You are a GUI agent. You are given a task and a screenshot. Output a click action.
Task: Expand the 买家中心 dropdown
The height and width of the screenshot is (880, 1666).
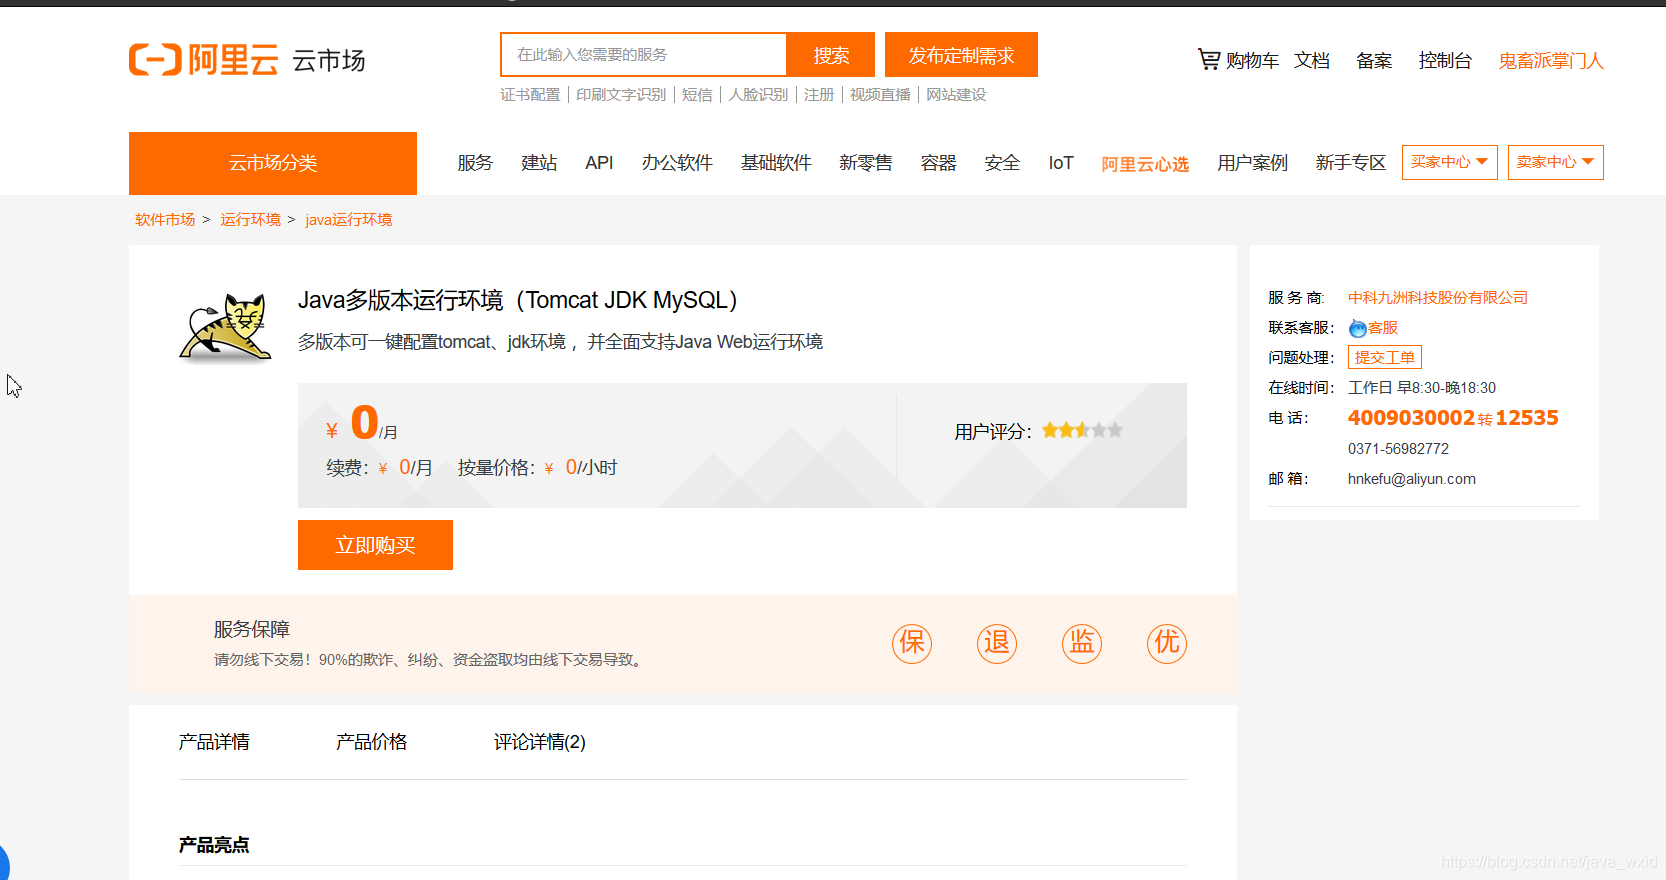coord(1450,162)
